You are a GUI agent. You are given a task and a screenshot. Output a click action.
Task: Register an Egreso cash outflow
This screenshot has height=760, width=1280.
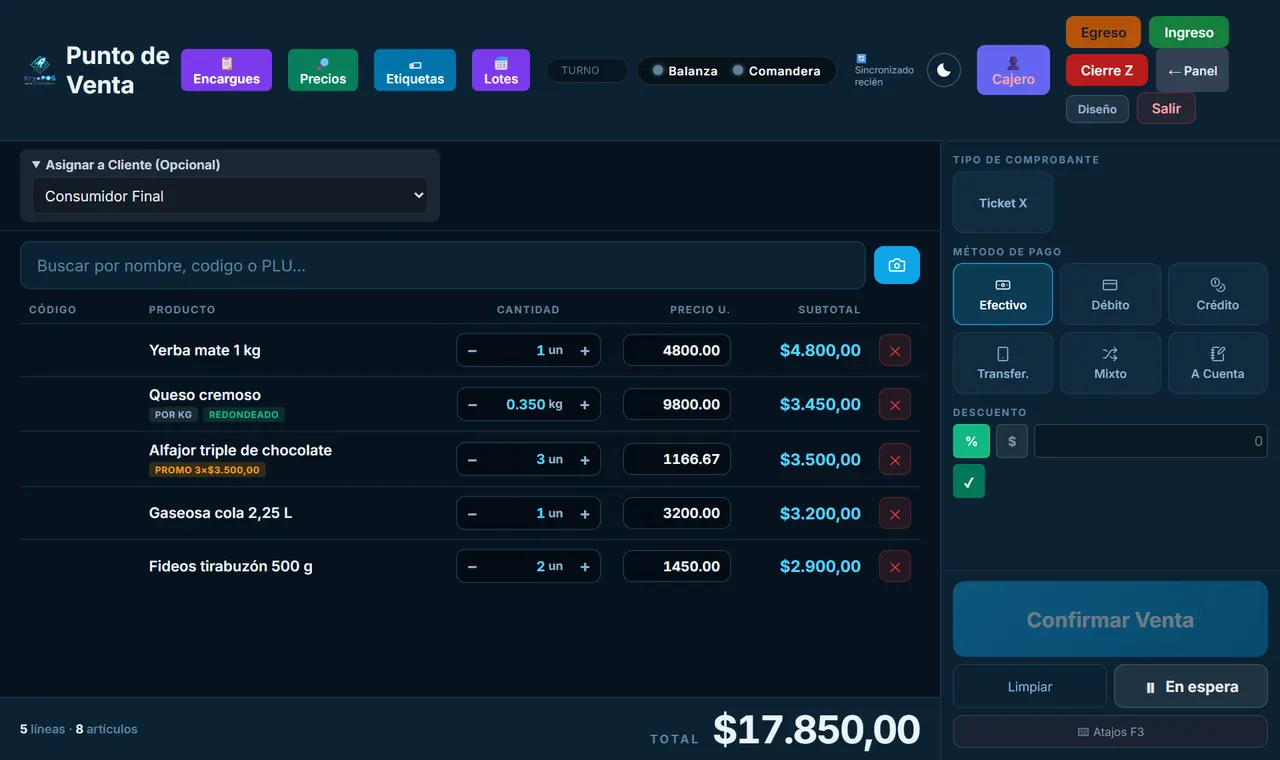tap(1103, 32)
